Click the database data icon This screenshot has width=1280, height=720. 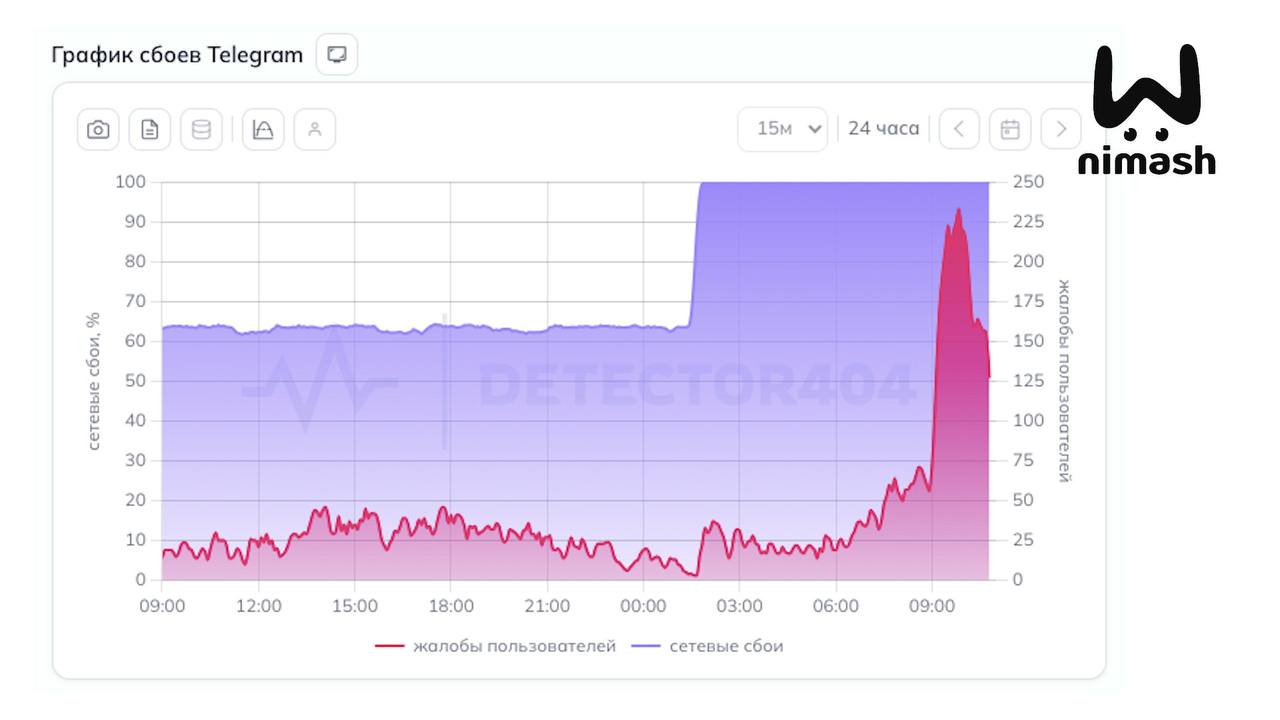point(201,130)
